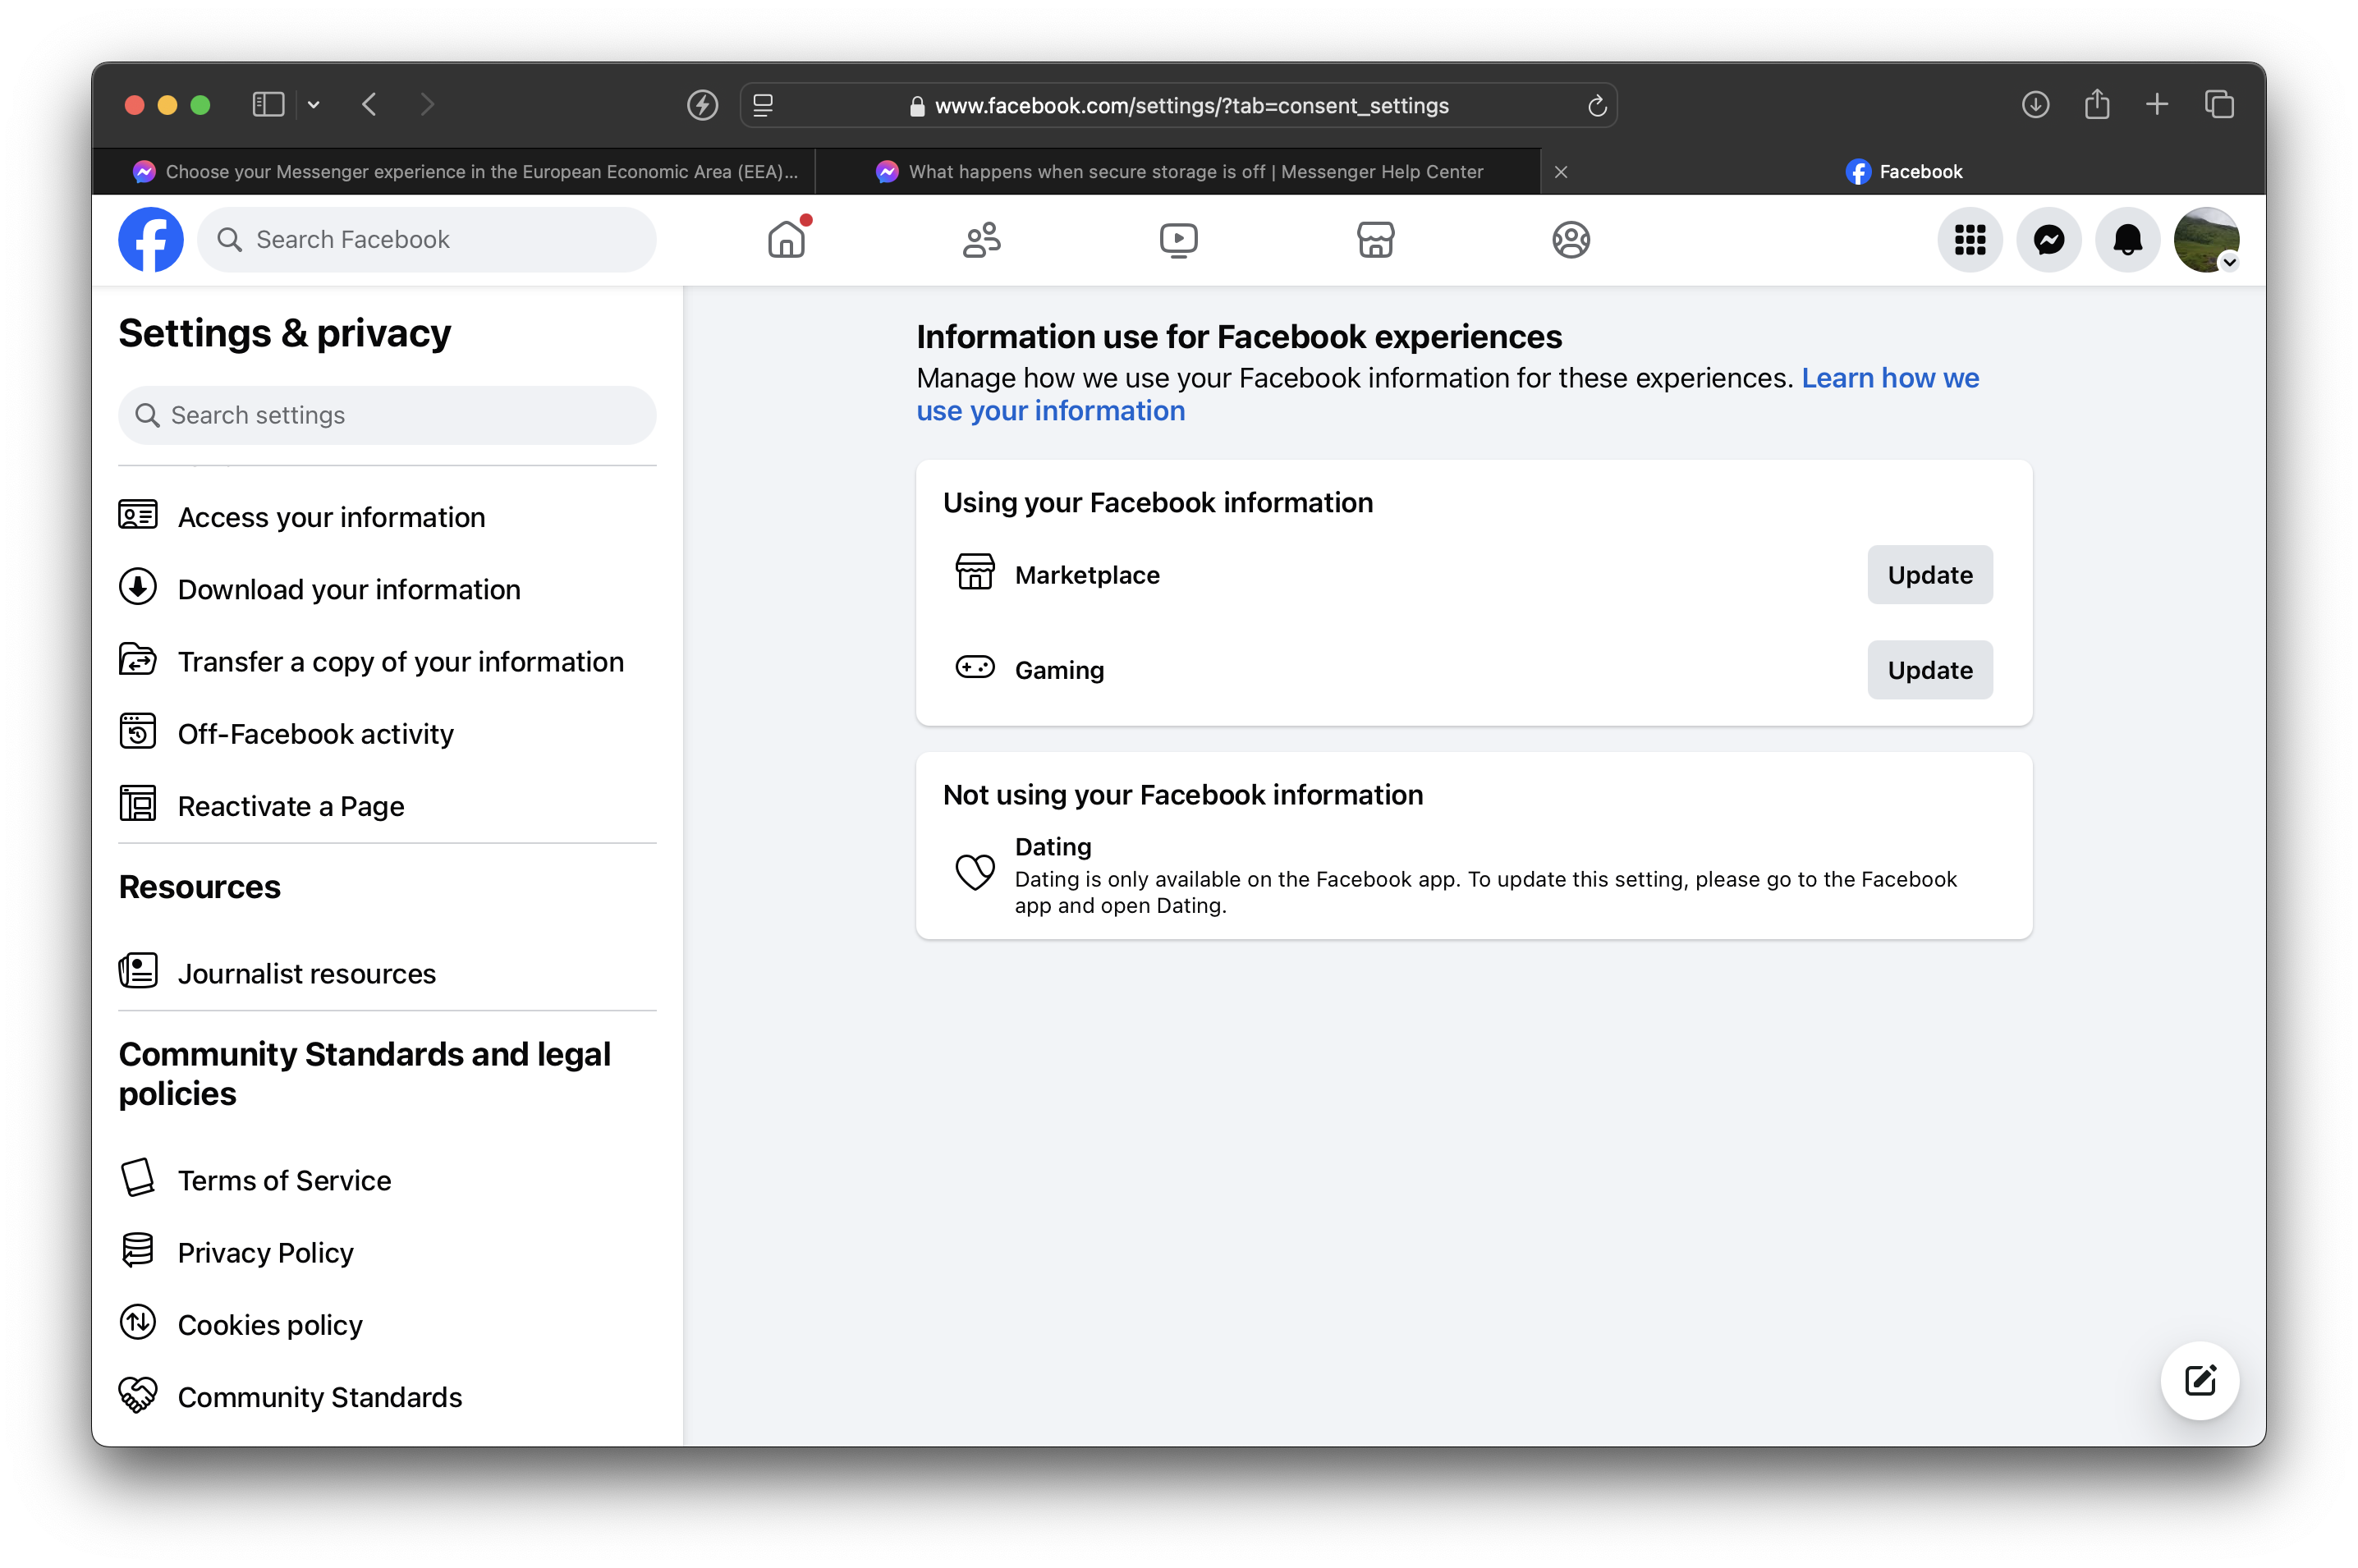This screenshot has height=1568, width=2358.
Task: Open Cookies policy
Action: [387, 1324]
